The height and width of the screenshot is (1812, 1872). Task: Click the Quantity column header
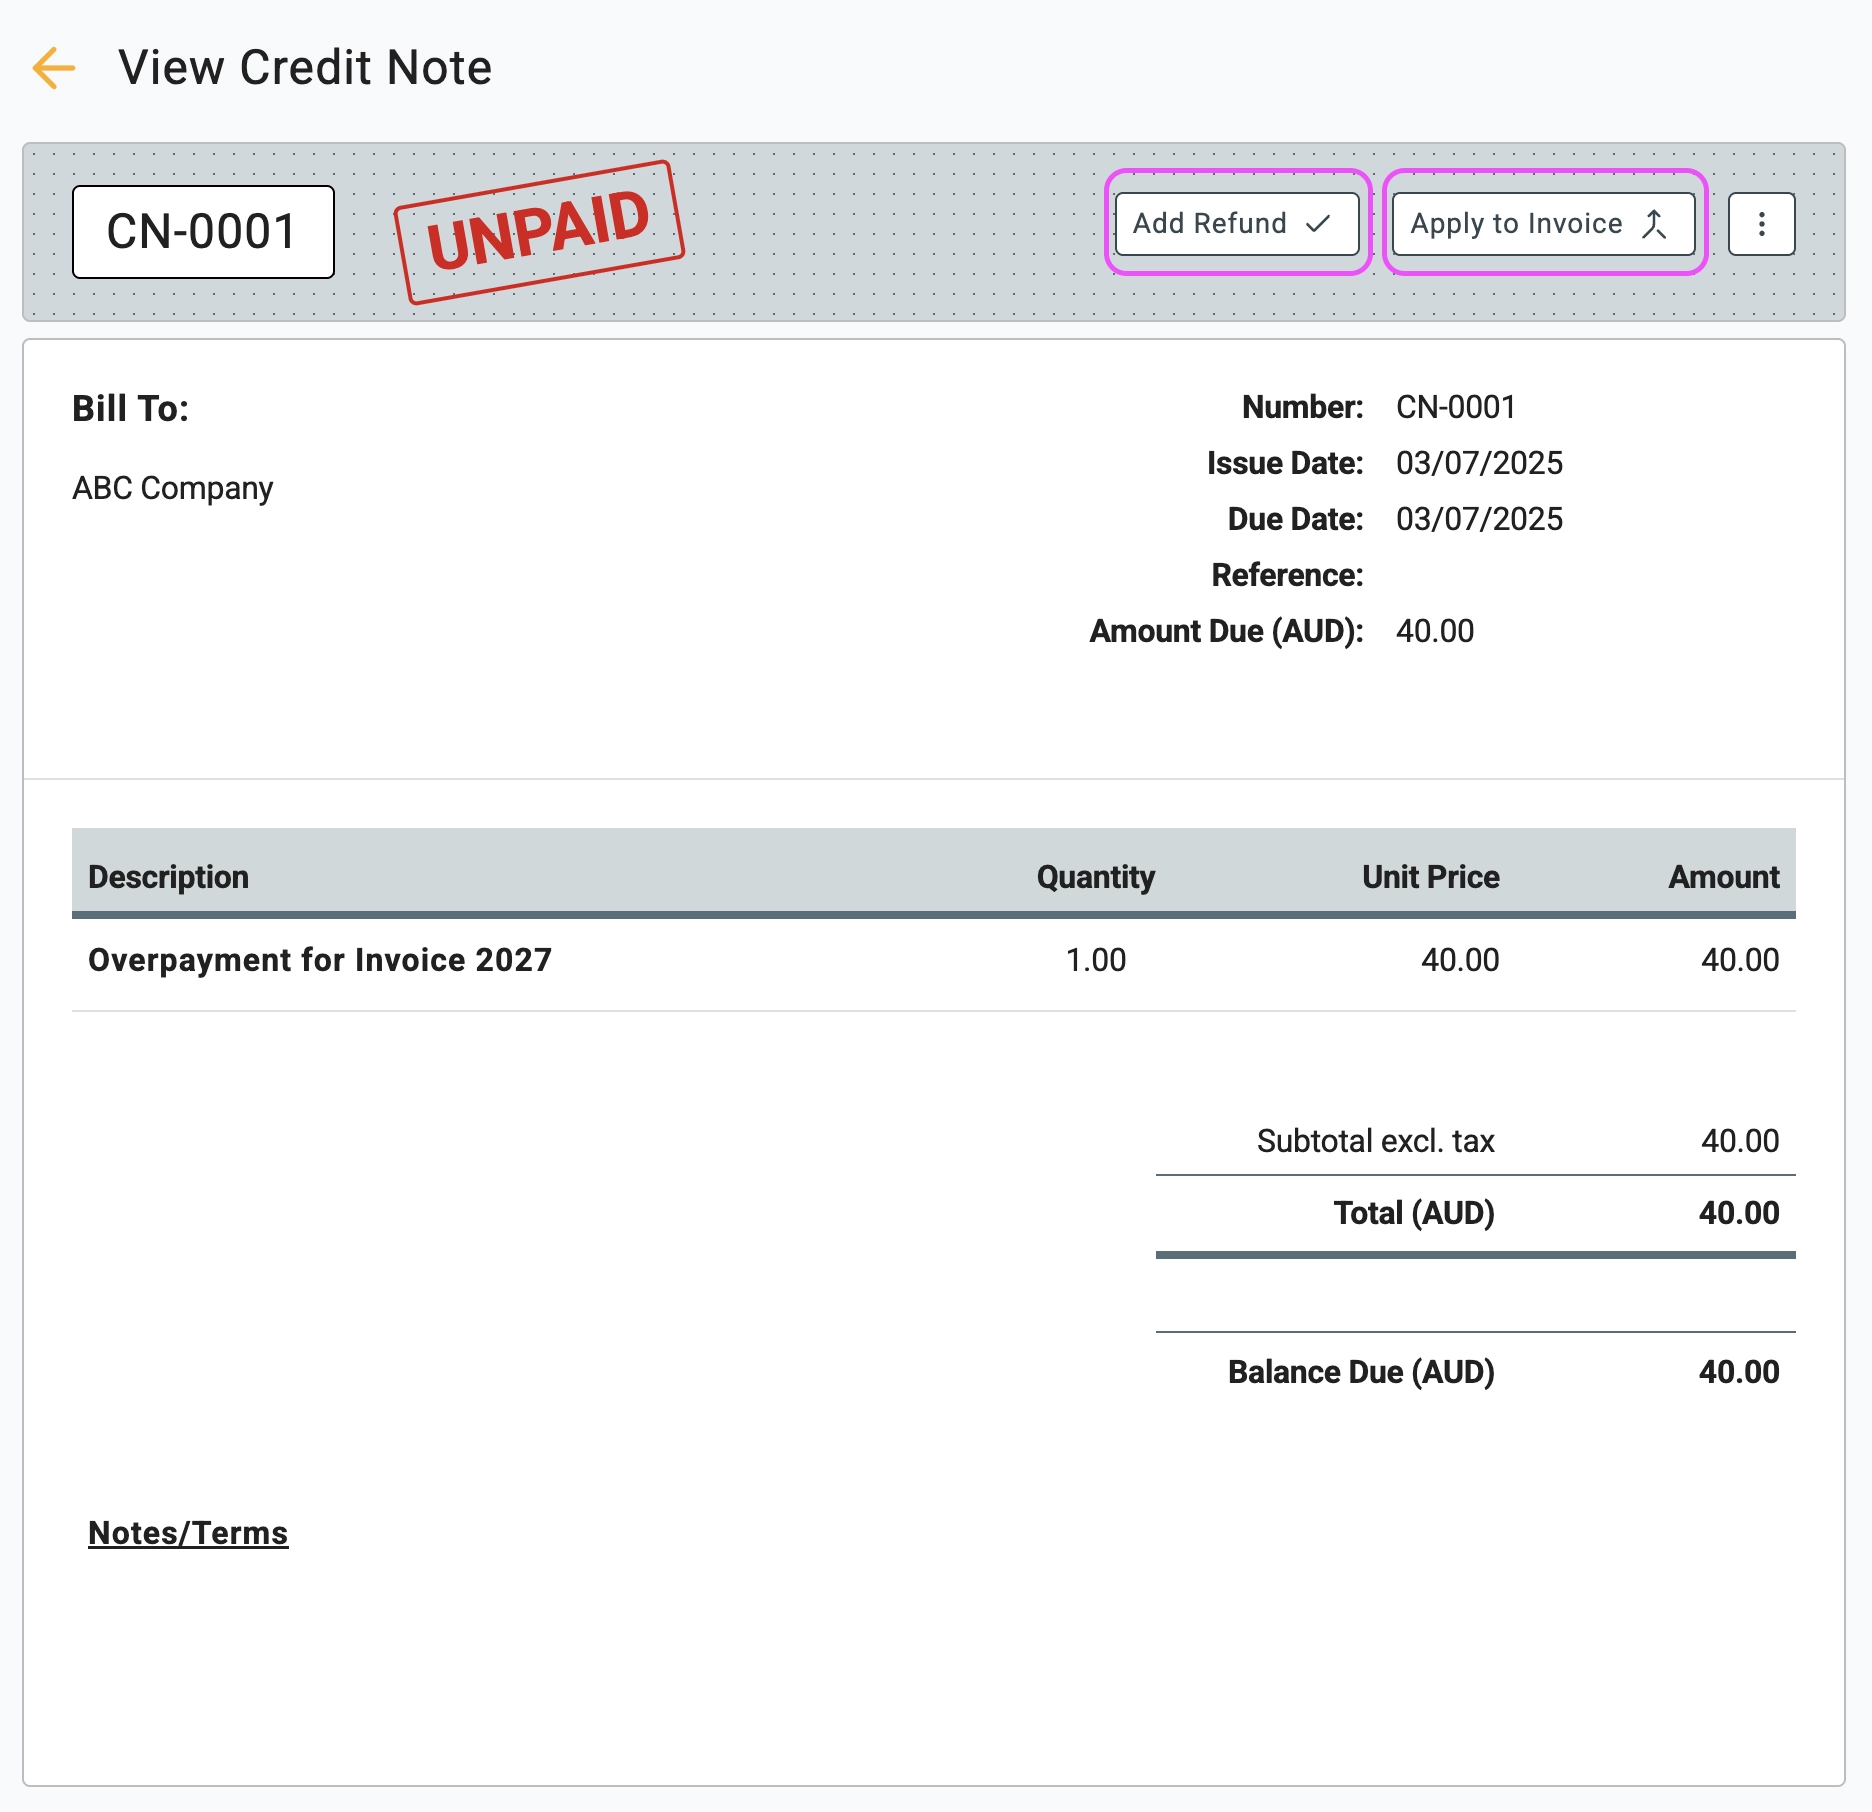click(1095, 877)
